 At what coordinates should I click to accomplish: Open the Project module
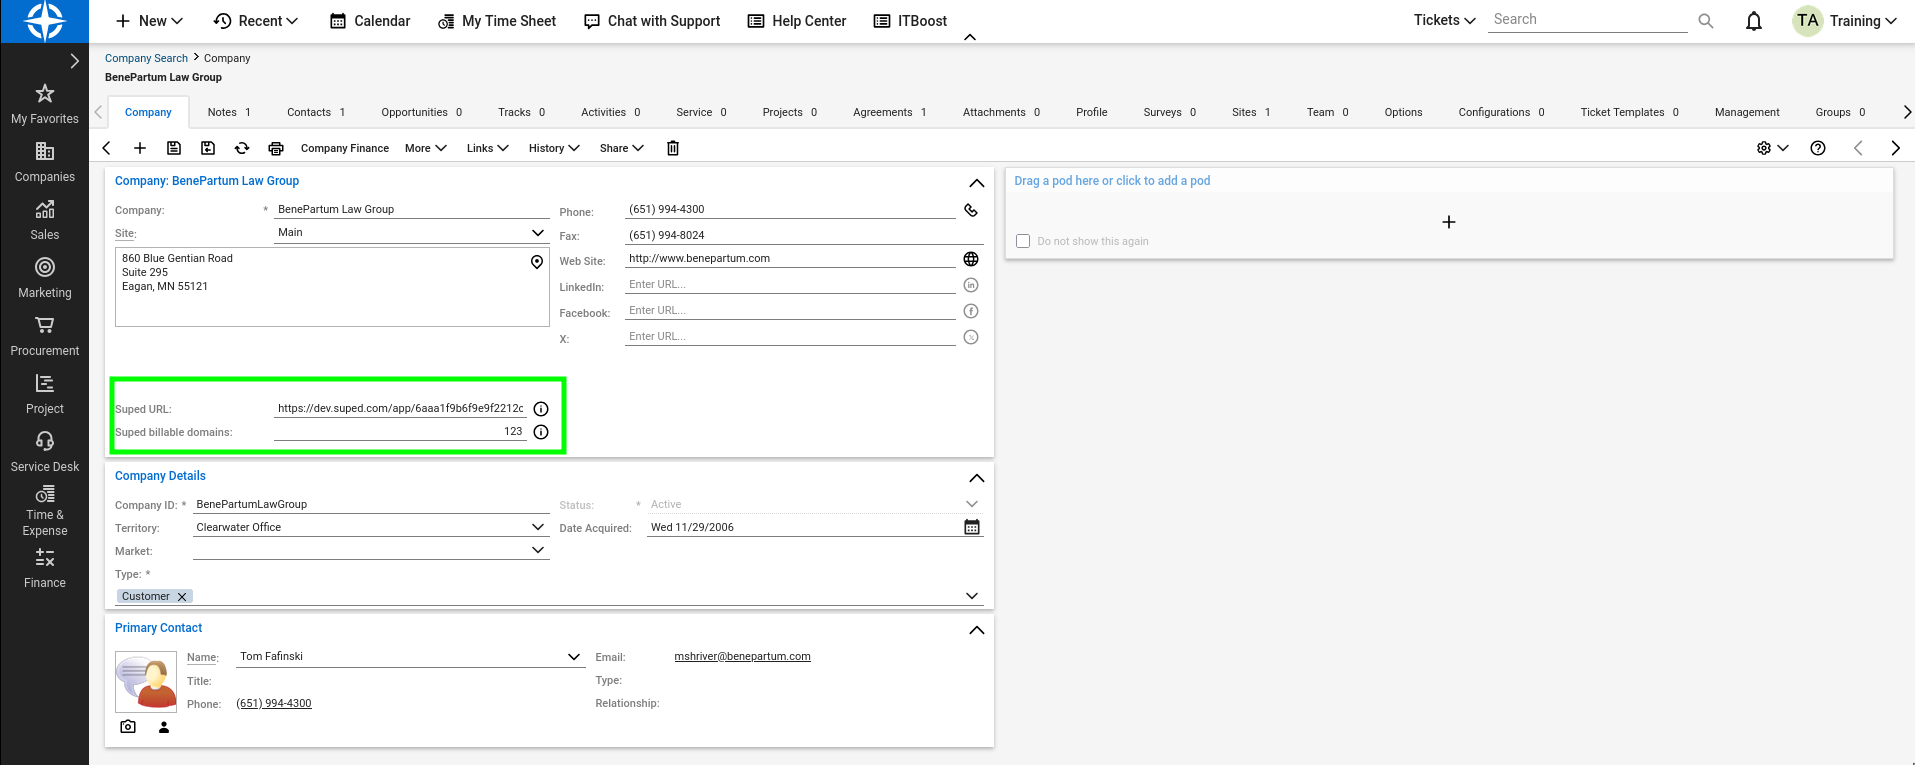[x=44, y=394]
